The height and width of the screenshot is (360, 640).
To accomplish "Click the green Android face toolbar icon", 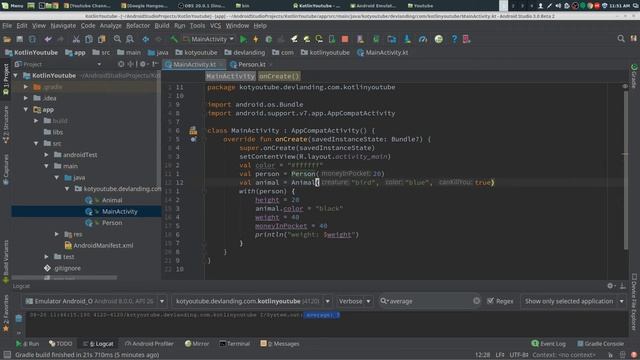I will click(439, 39).
